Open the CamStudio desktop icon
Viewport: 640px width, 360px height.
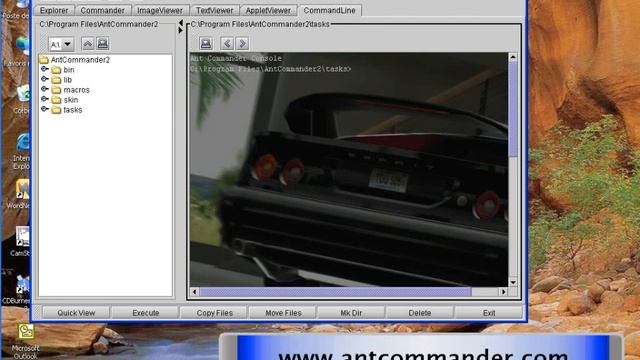point(20,242)
